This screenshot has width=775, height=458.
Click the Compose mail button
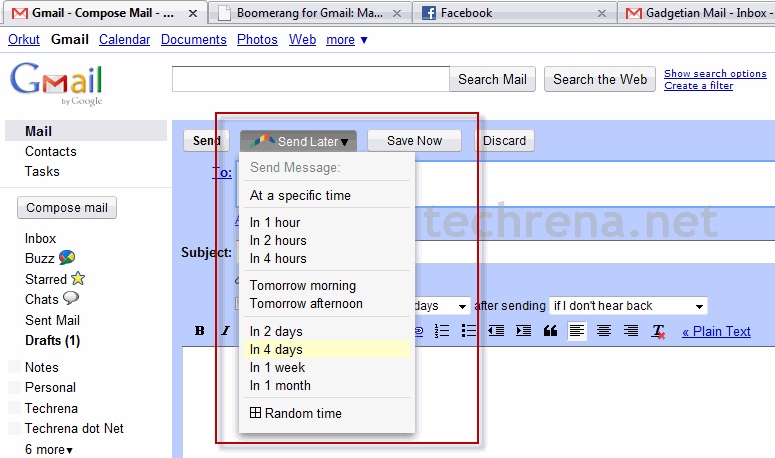click(67, 208)
